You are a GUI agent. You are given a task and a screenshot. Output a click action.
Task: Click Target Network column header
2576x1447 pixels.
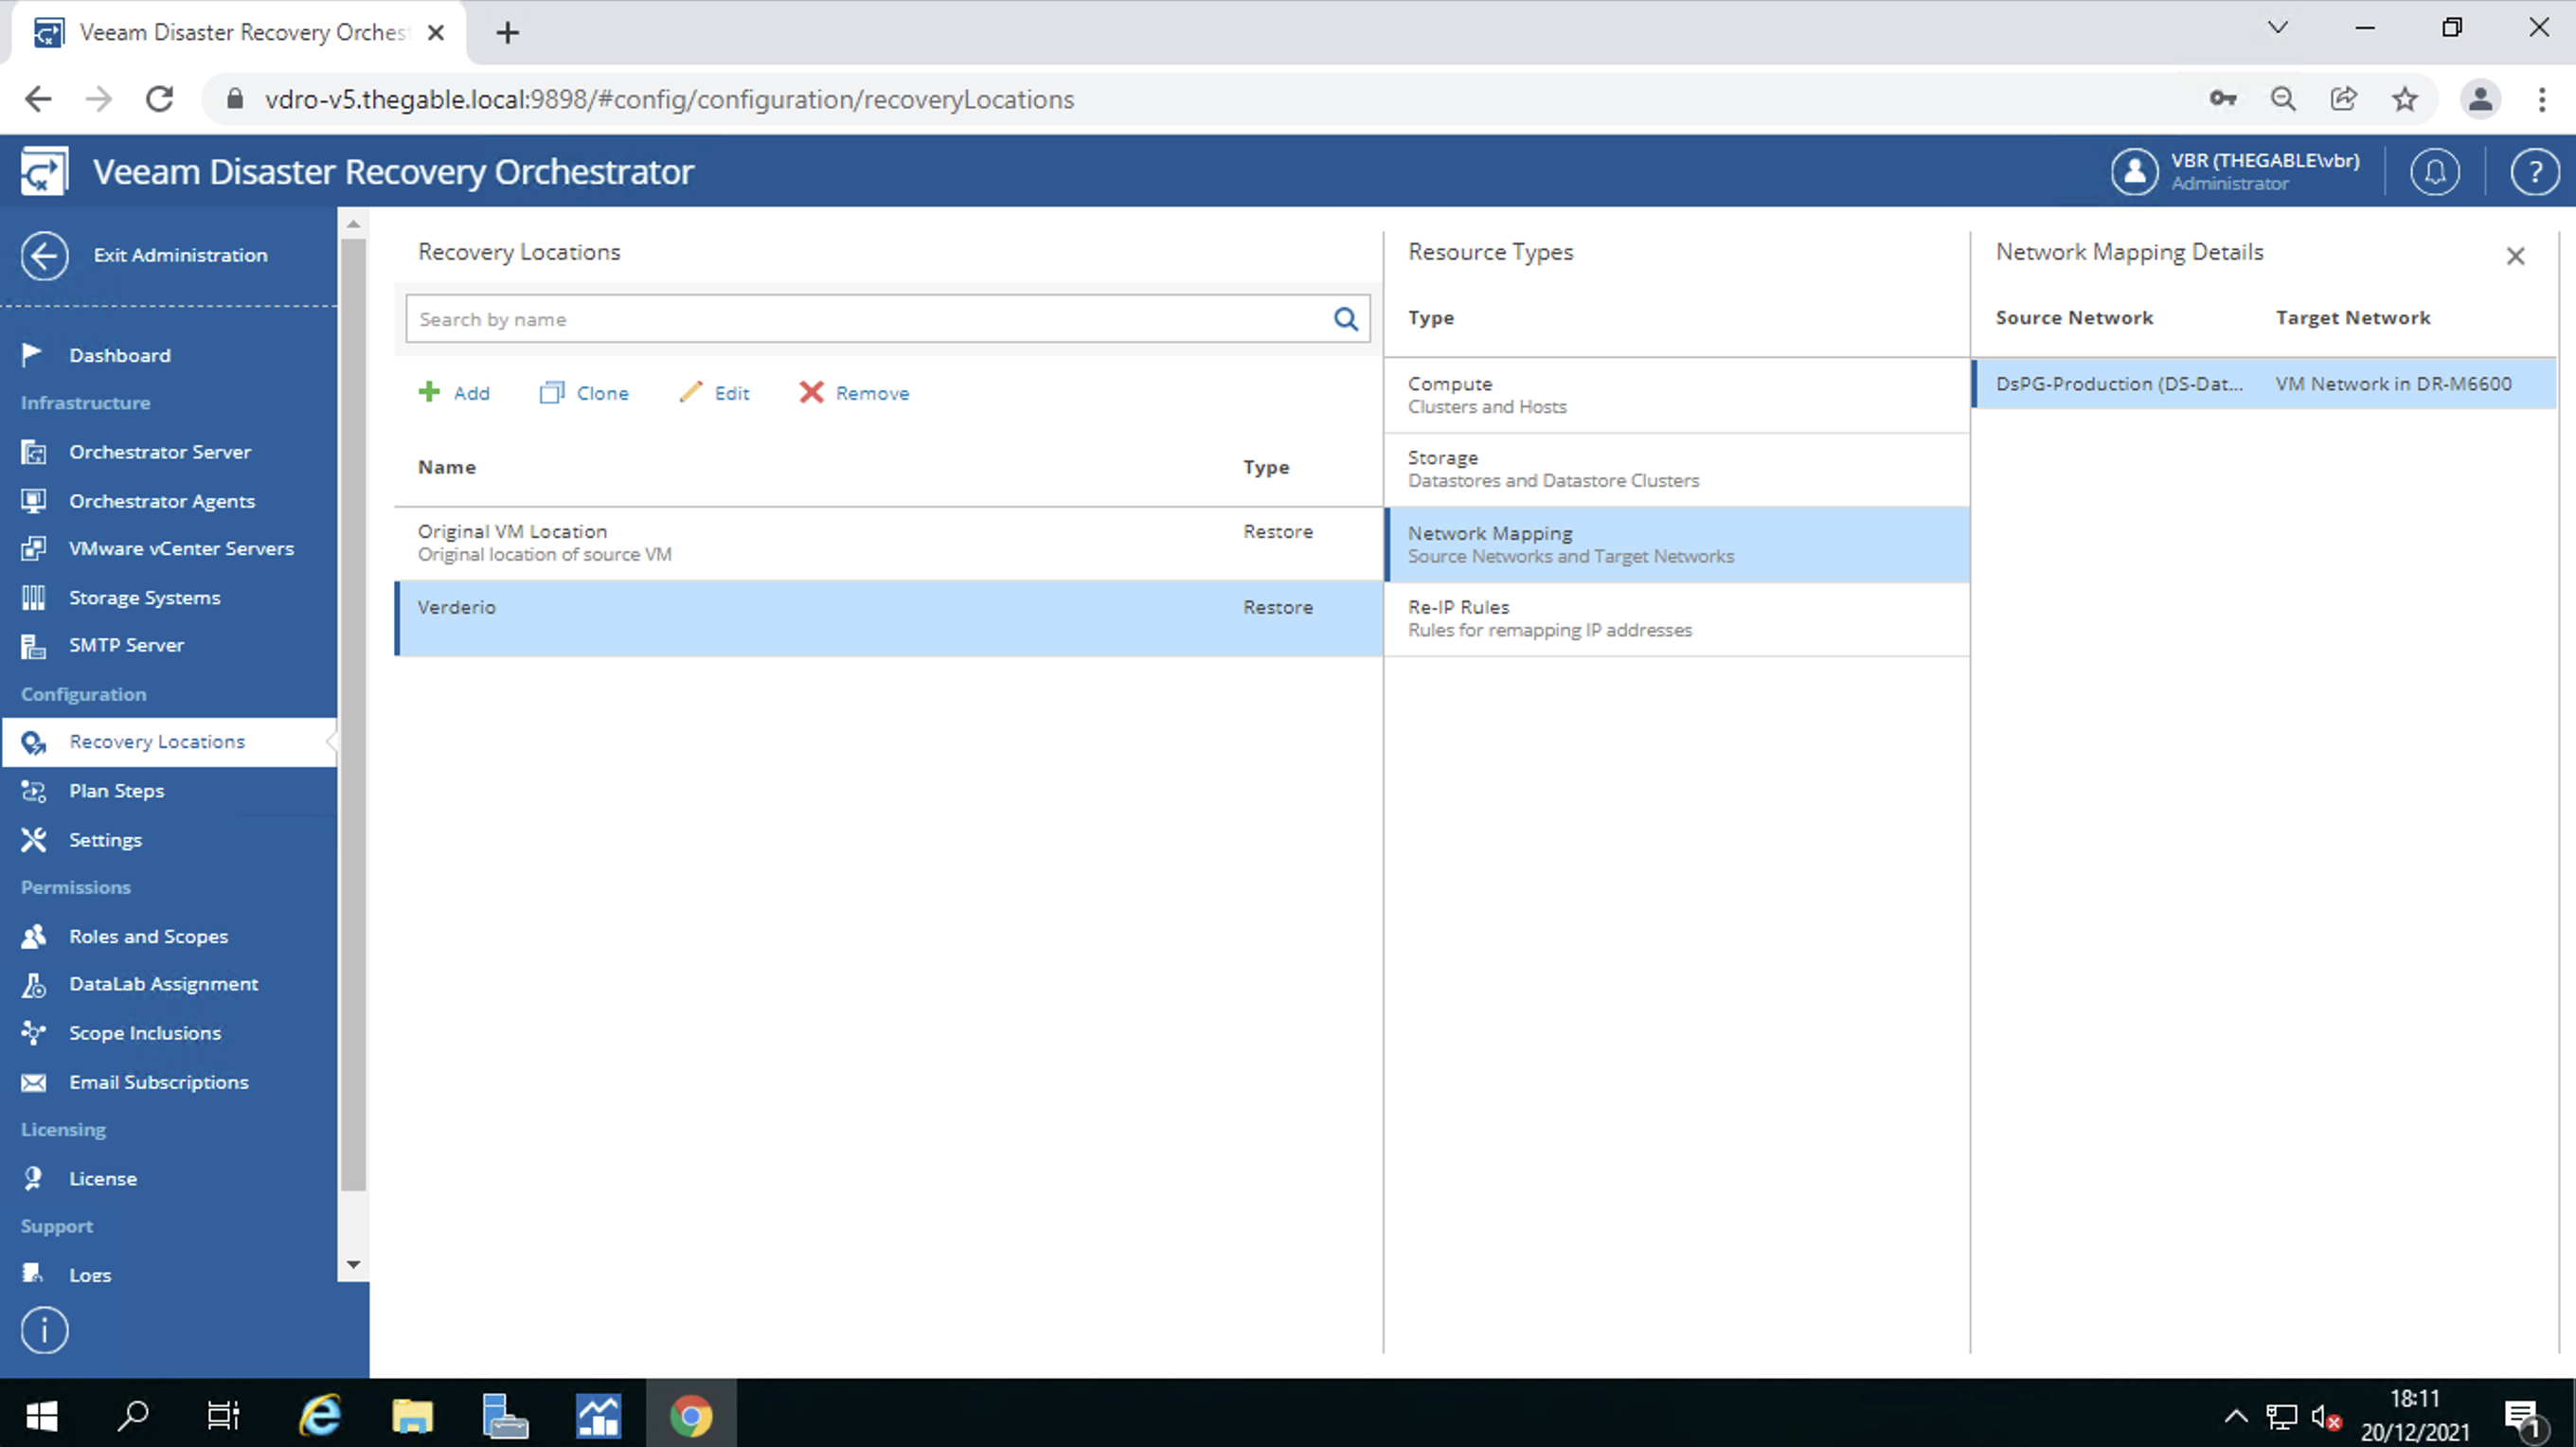(x=2352, y=318)
